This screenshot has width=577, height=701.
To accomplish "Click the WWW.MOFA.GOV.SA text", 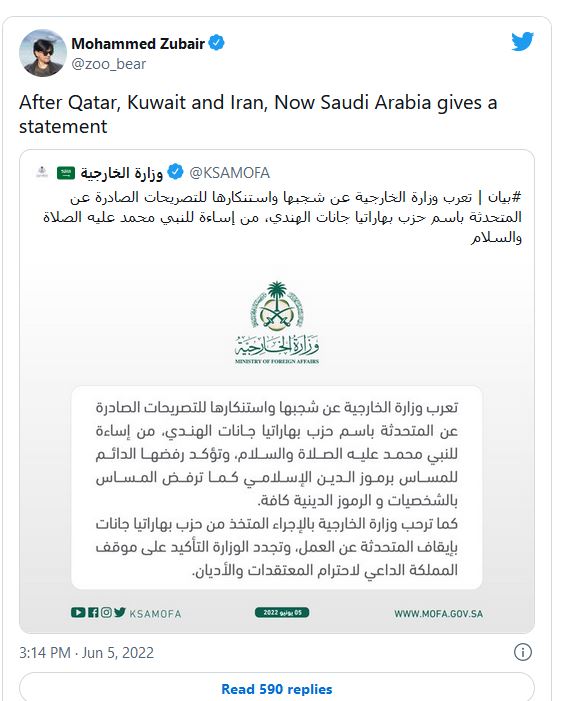I will click(438, 614).
